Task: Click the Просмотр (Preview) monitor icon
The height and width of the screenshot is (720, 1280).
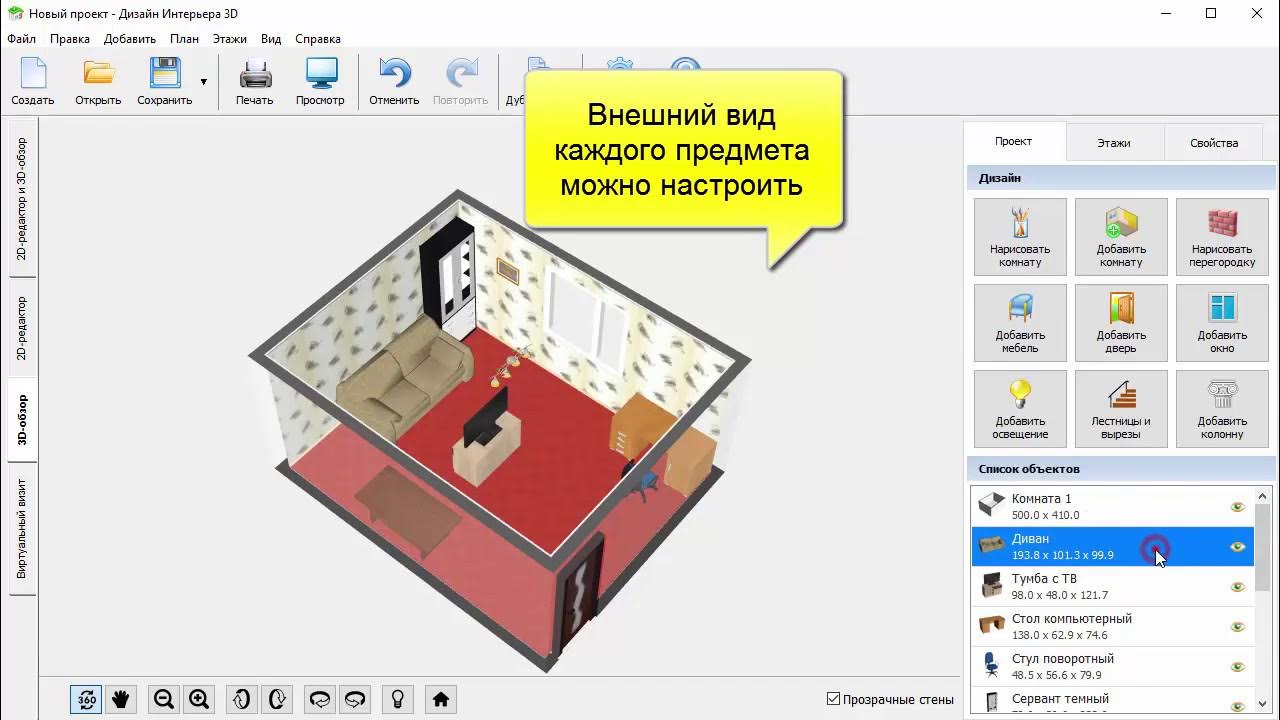Action: coord(320,82)
